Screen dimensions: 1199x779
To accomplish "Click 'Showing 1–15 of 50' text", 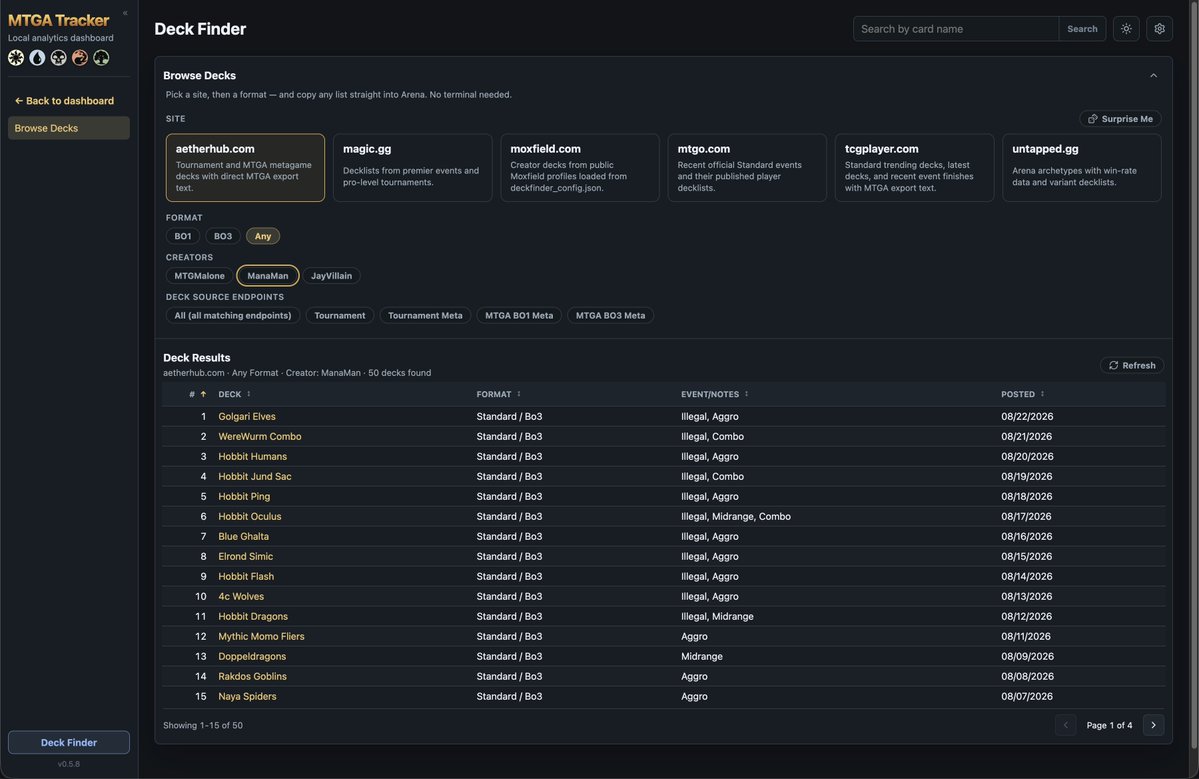I will (203, 725).
